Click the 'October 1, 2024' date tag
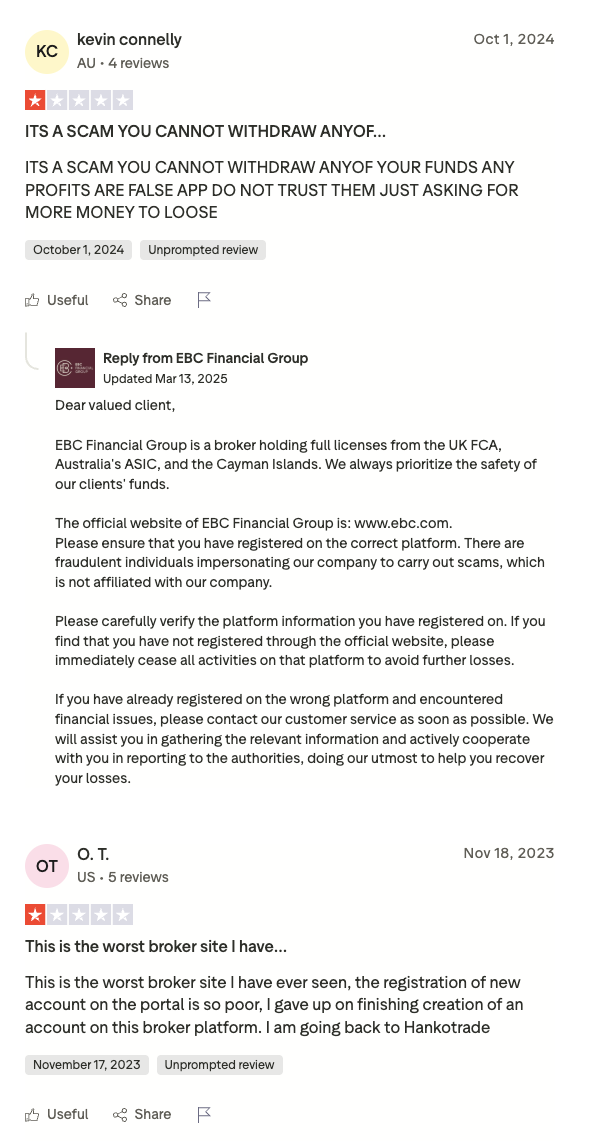 (x=78, y=250)
